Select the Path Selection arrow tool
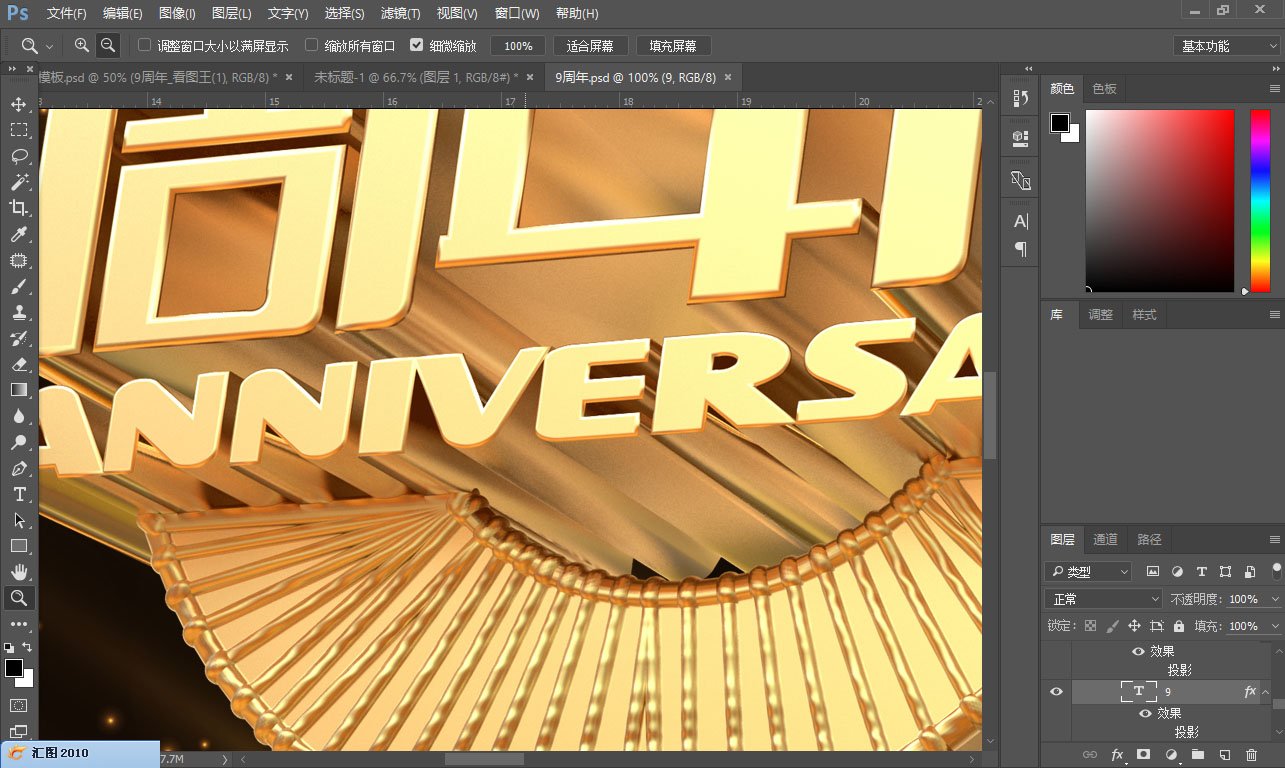Viewport: 1285px width, 768px height. pyautogui.click(x=19, y=520)
